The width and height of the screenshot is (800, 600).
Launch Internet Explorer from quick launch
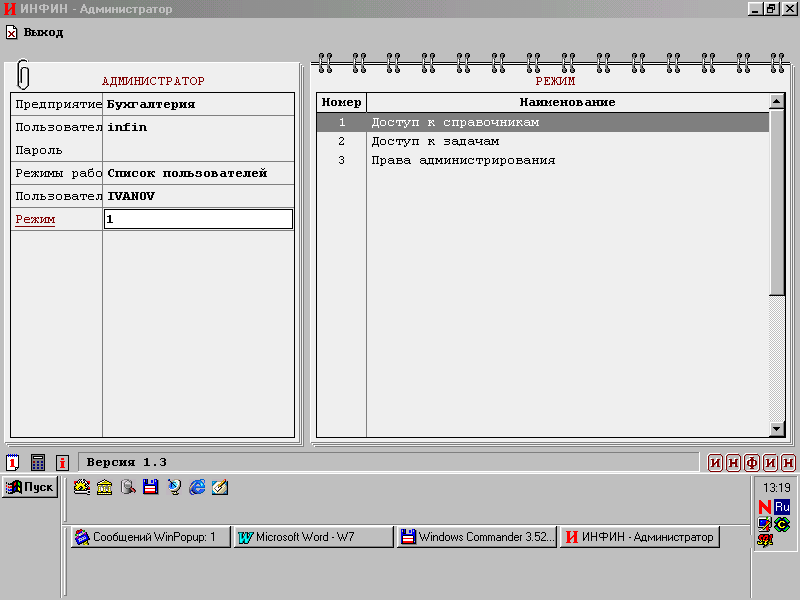point(197,487)
